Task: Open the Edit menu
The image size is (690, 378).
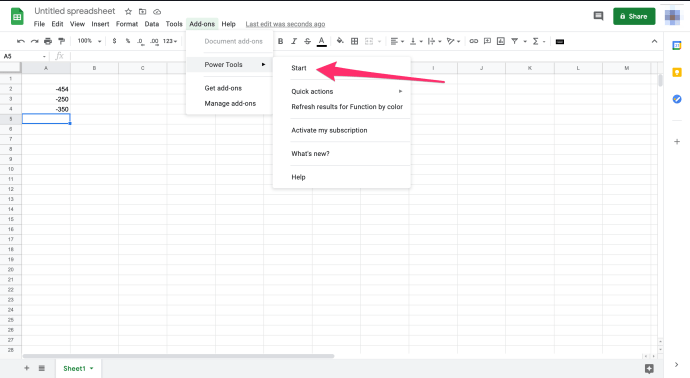Action: (x=57, y=24)
